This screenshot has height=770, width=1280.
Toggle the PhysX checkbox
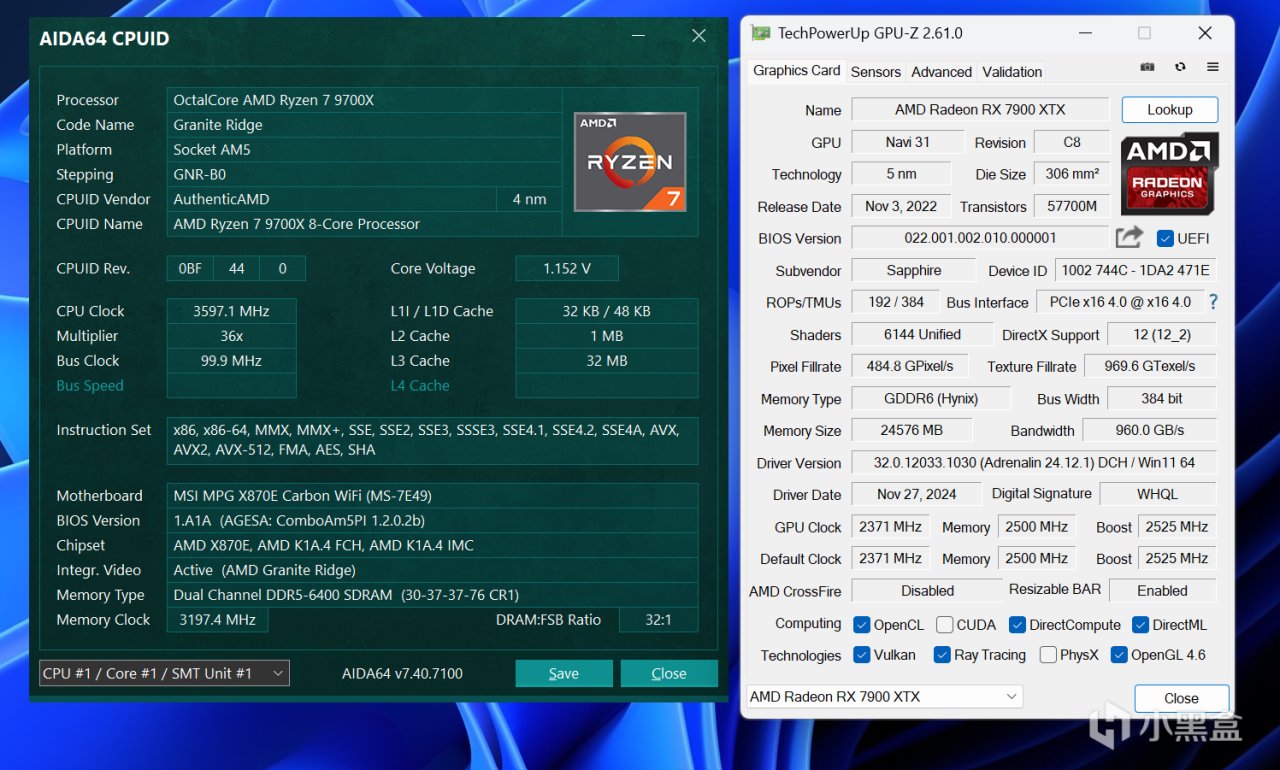click(1048, 655)
